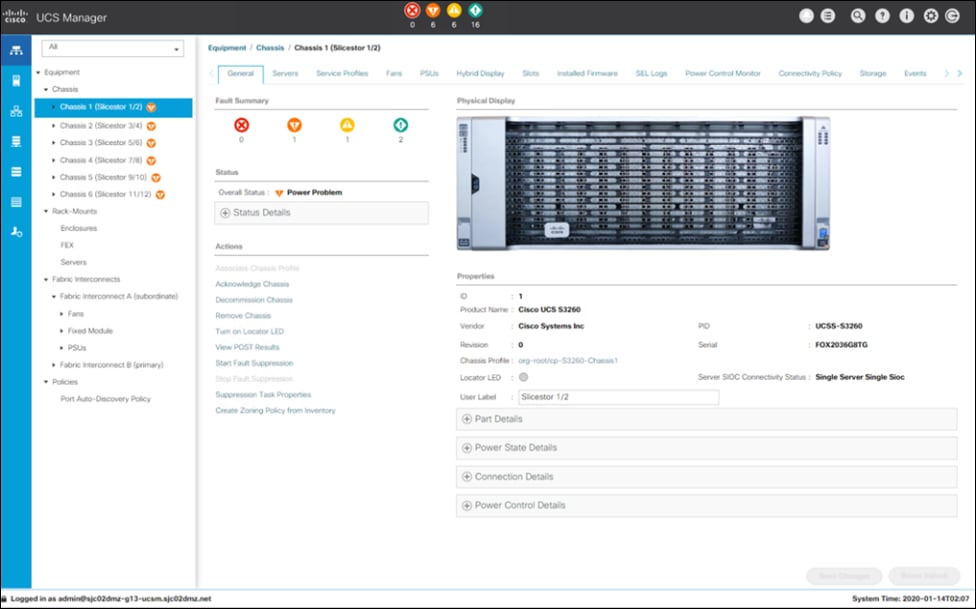Select Port Auto-Discovery Policy in the tree
This screenshot has width=976, height=609.
coord(105,399)
